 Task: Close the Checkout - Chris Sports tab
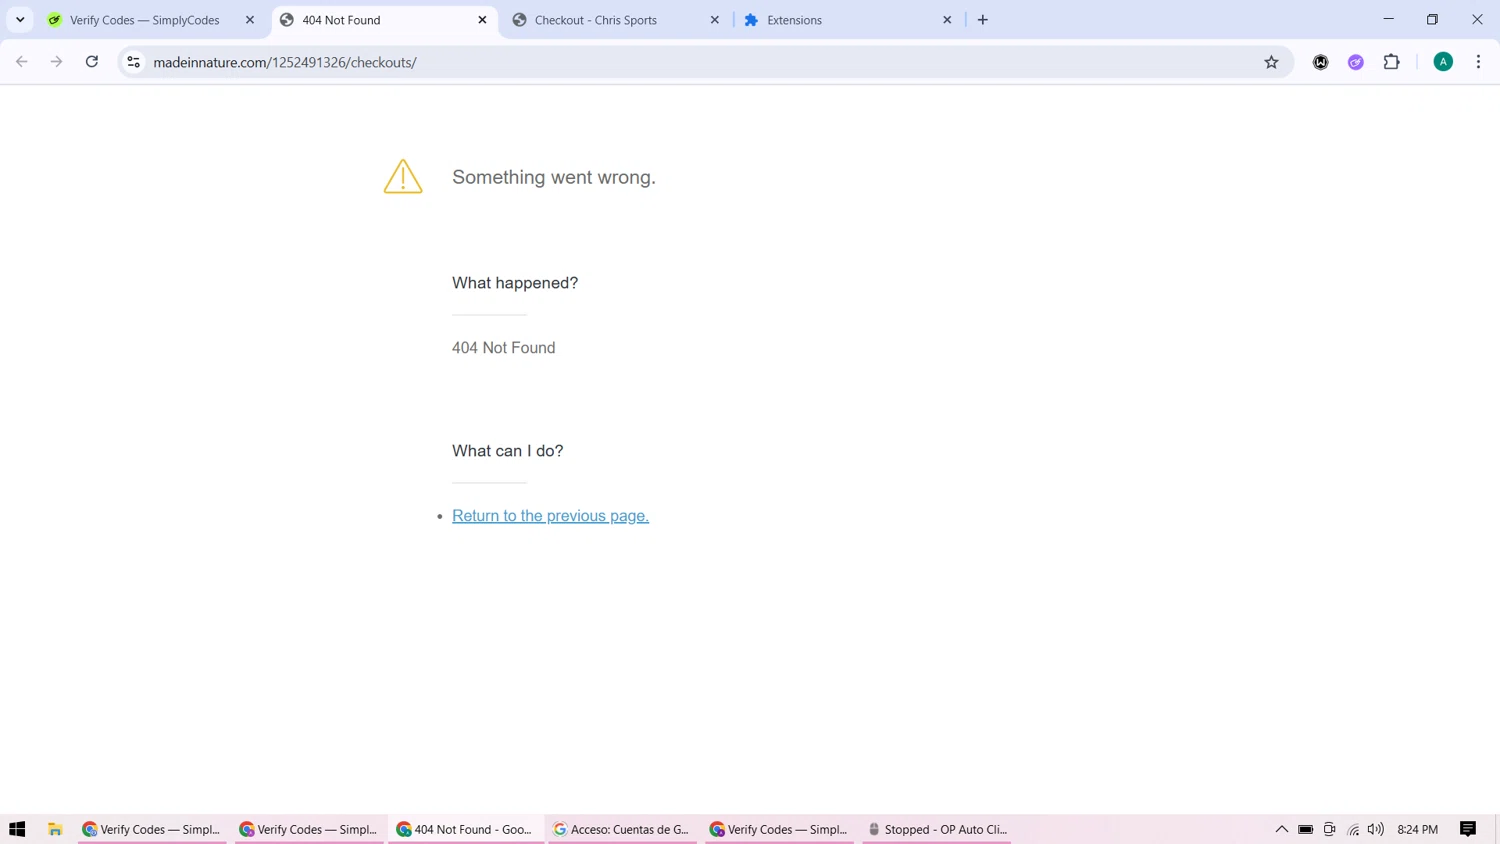pos(715,20)
